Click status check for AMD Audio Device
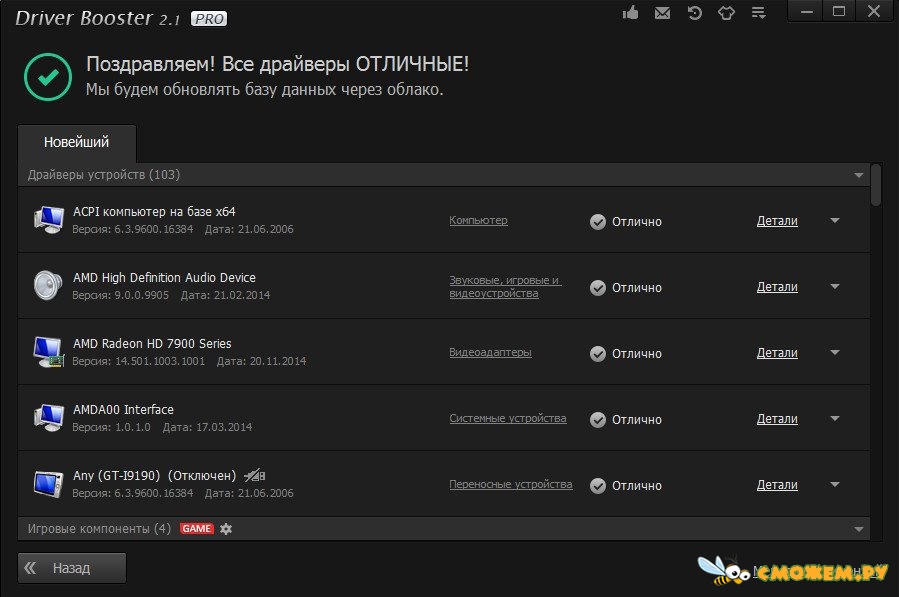This screenshot has width=899, height=597. click(x=597, y=288)
